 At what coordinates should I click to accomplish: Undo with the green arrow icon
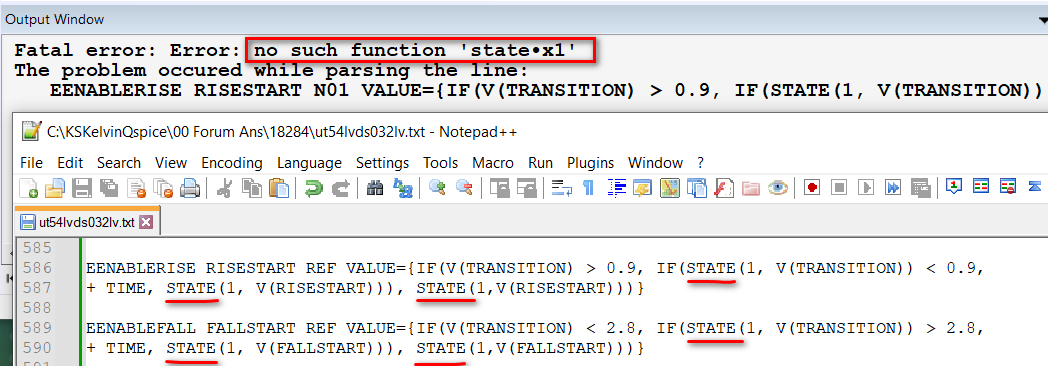point(313,188)
